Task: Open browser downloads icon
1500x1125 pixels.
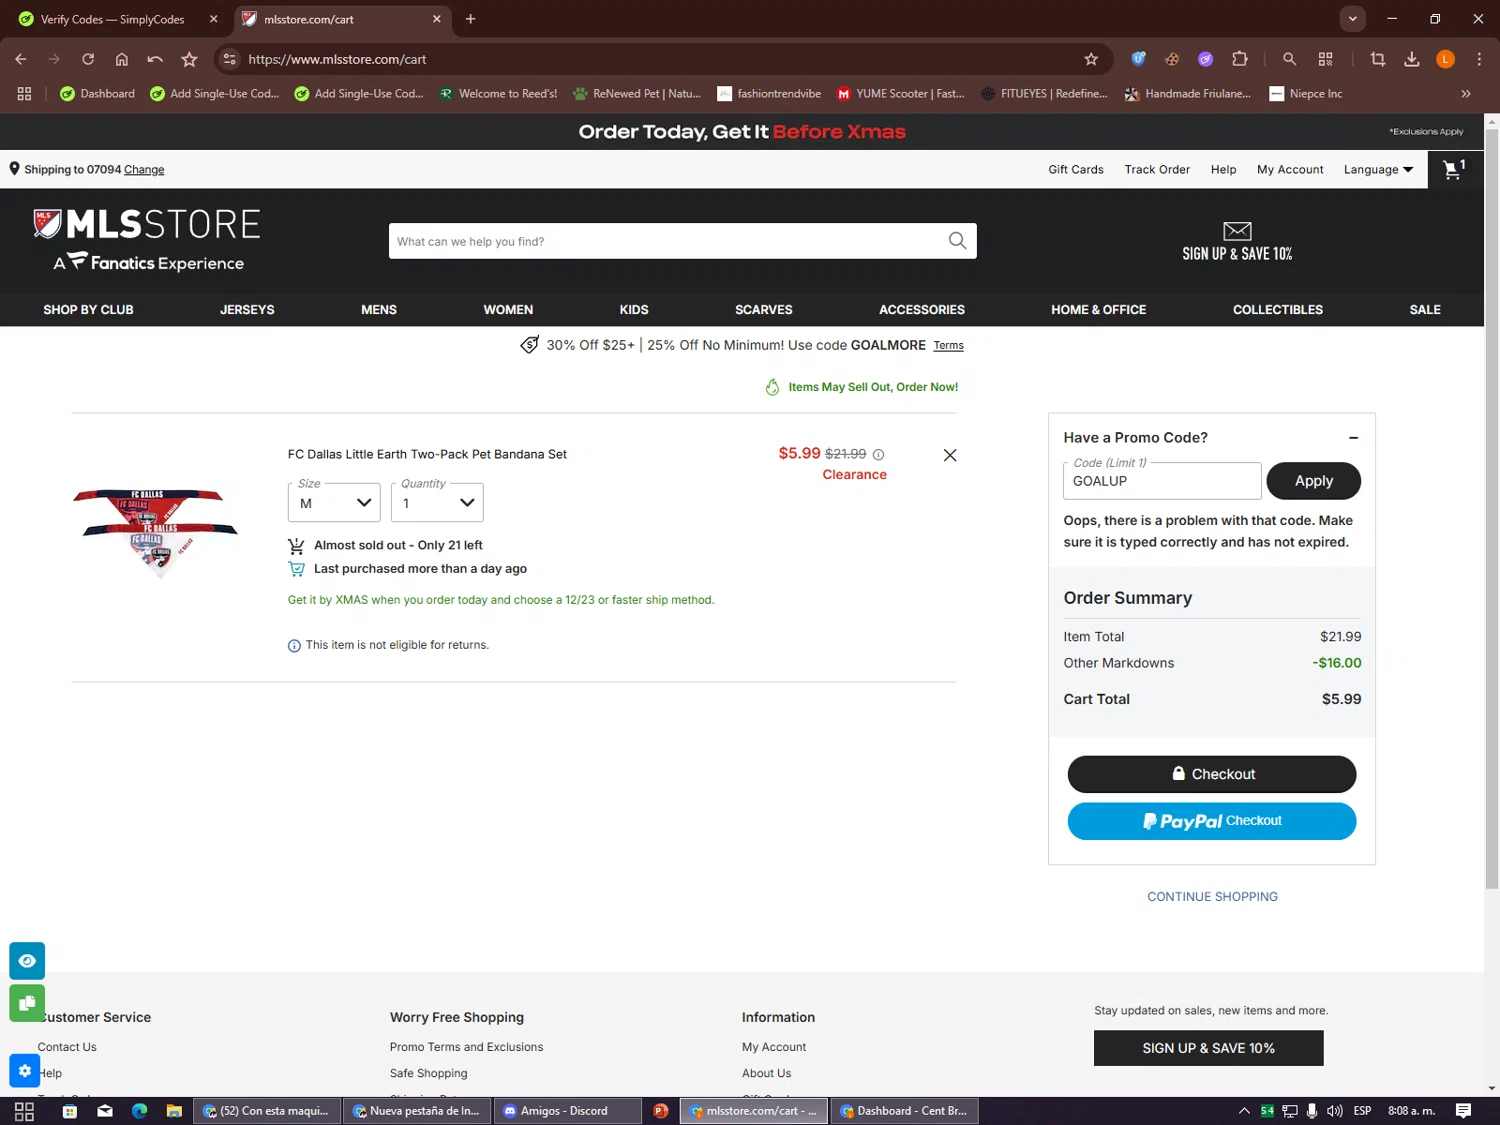Action: coord(1411,59)
